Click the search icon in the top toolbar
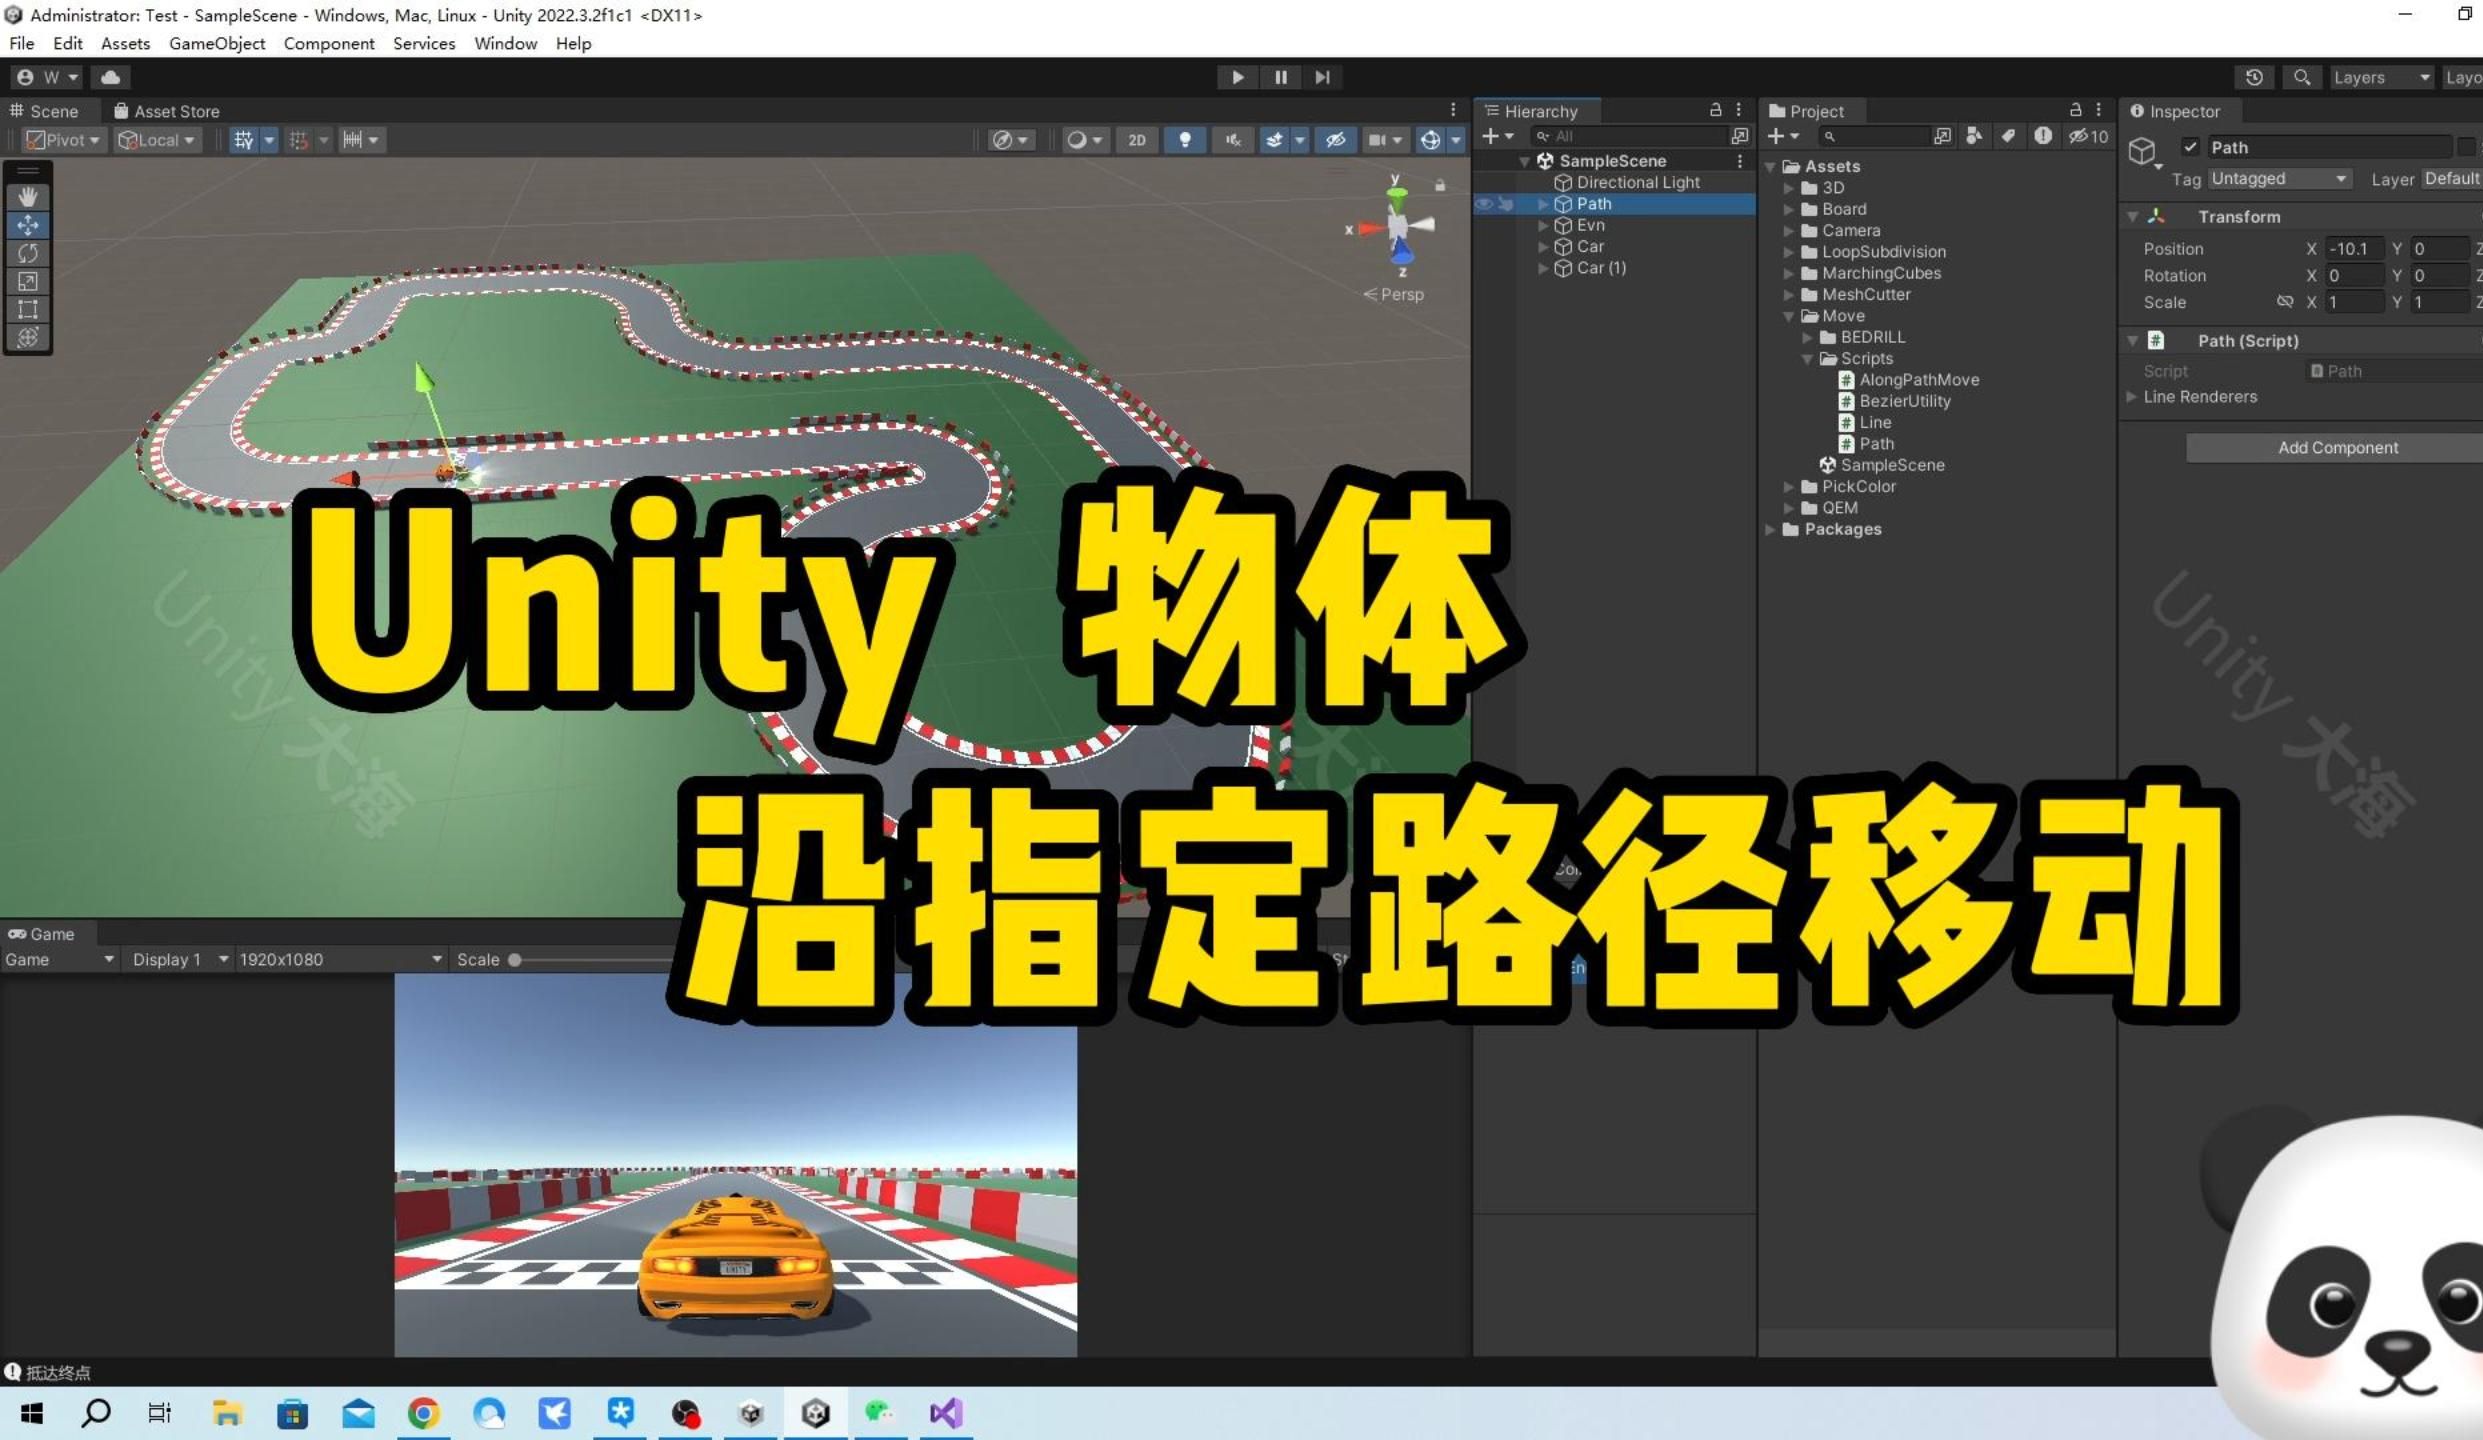This screenshot has width=2483, height=1440. (x=2302, y=77)
